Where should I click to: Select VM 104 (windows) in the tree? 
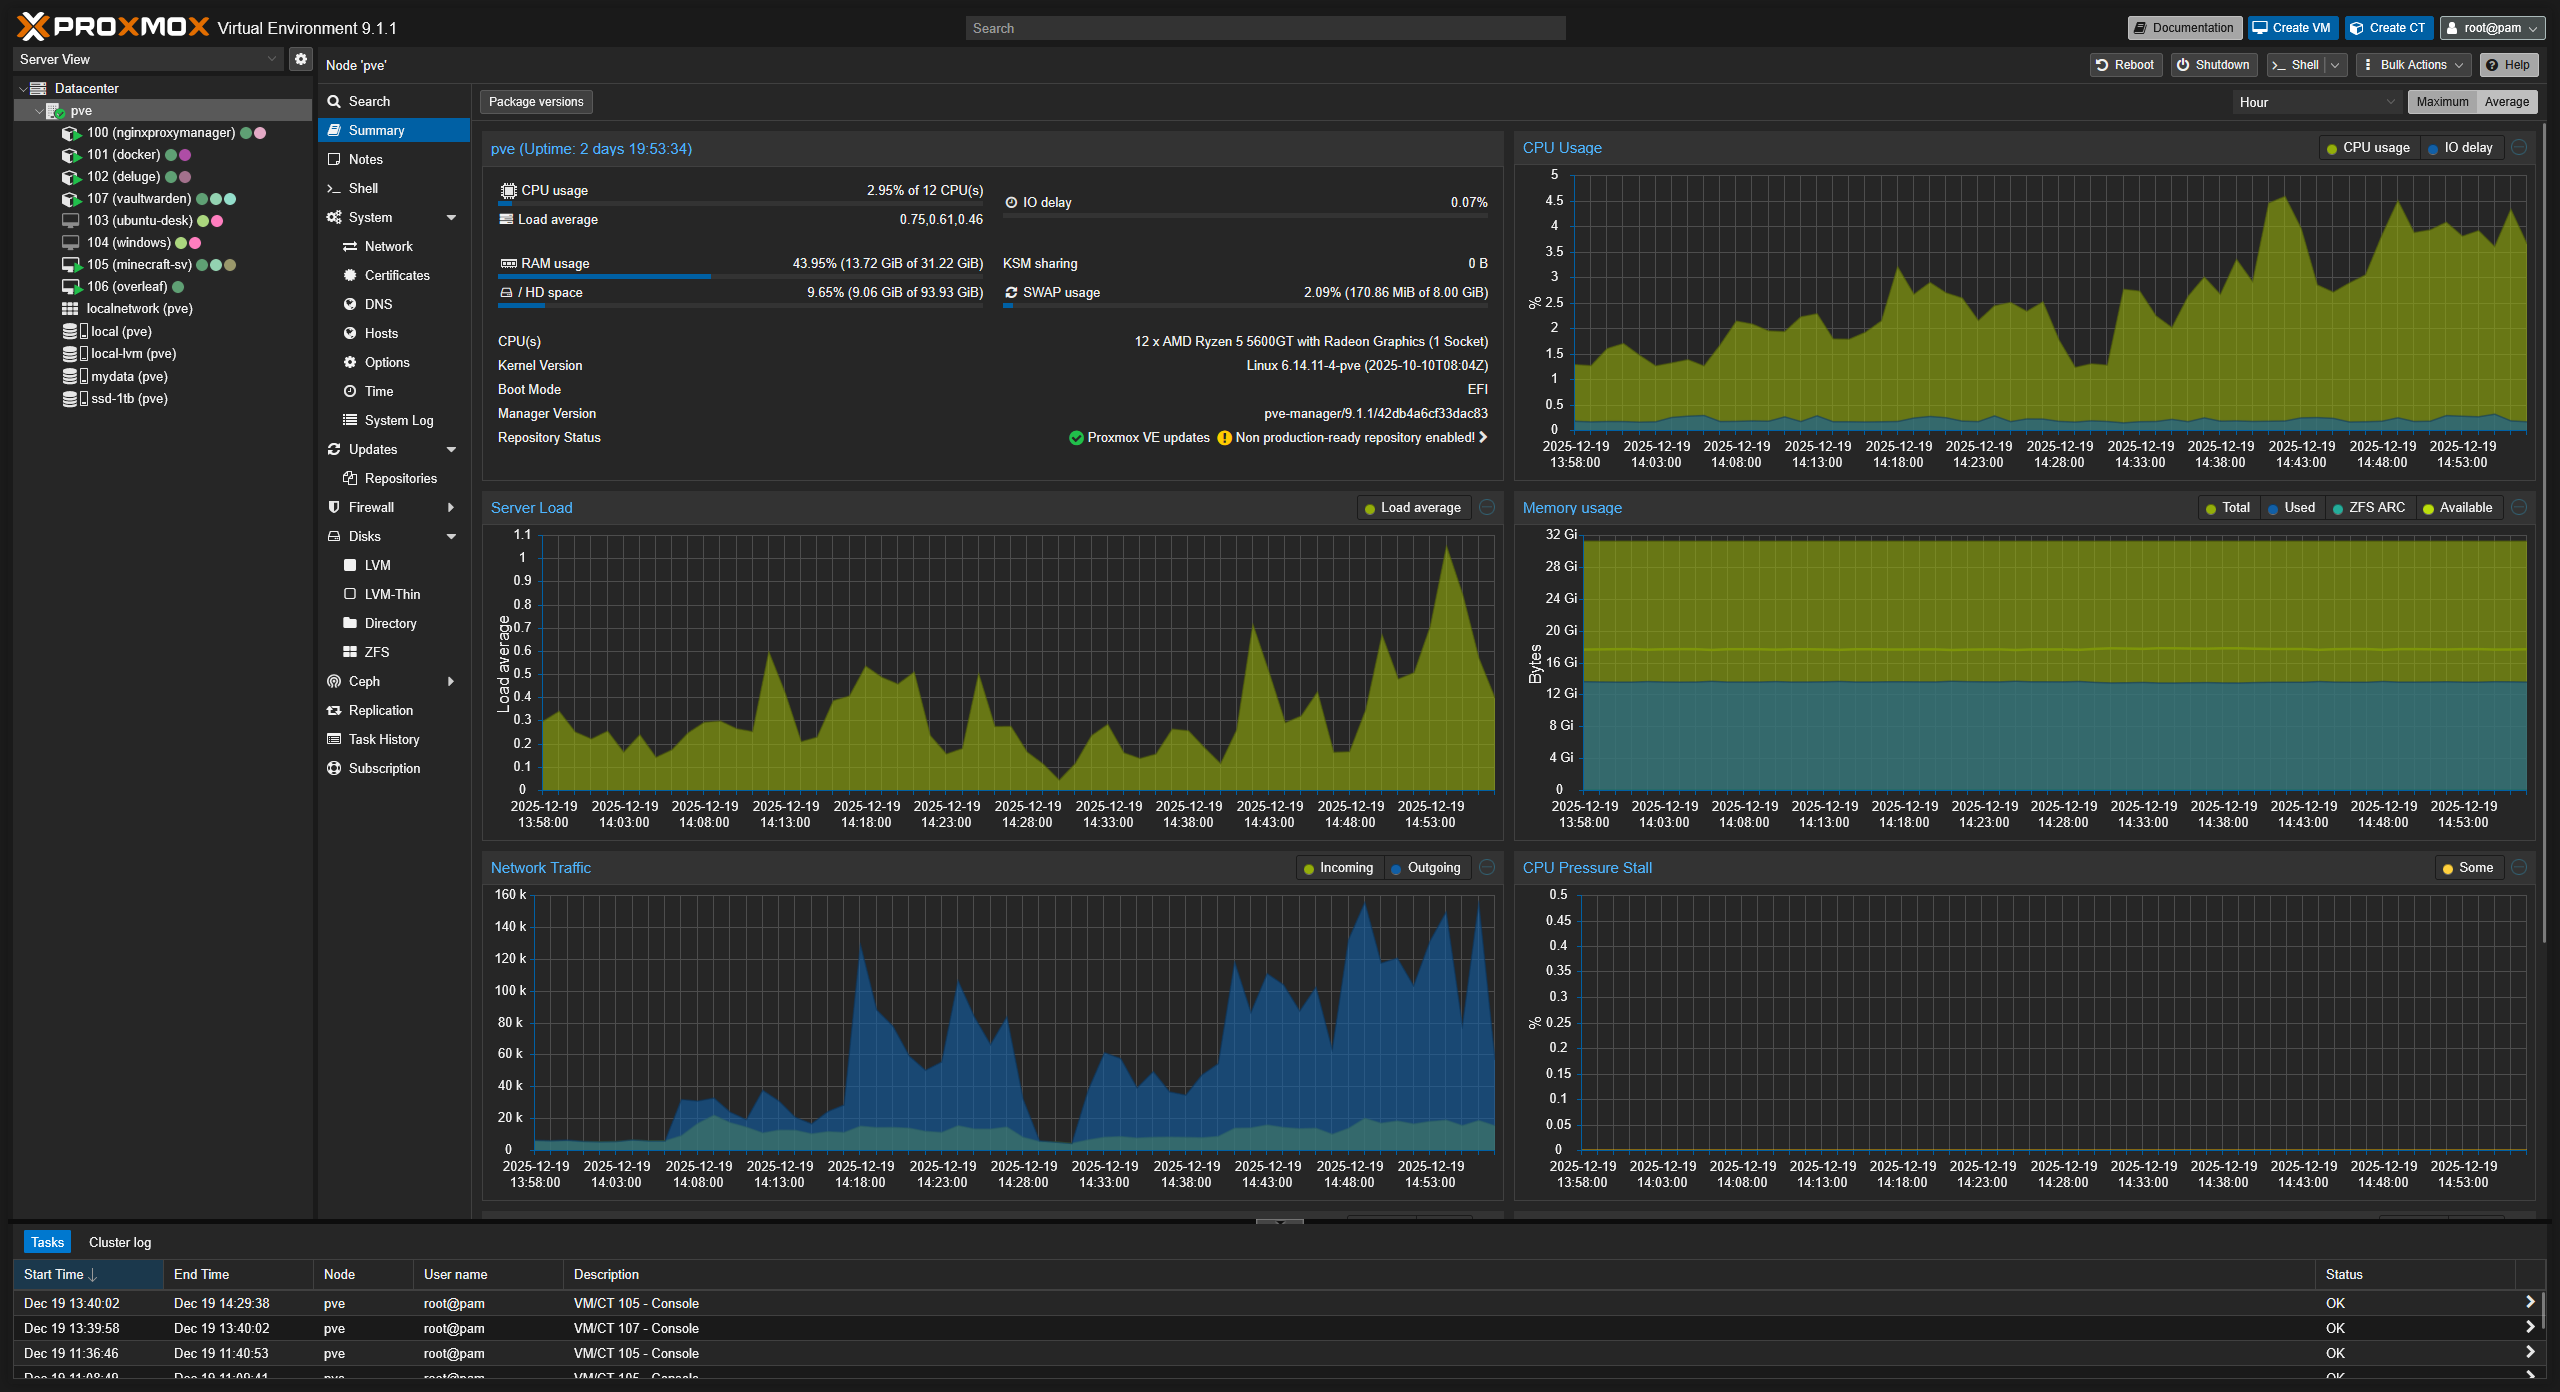(128, 242)
